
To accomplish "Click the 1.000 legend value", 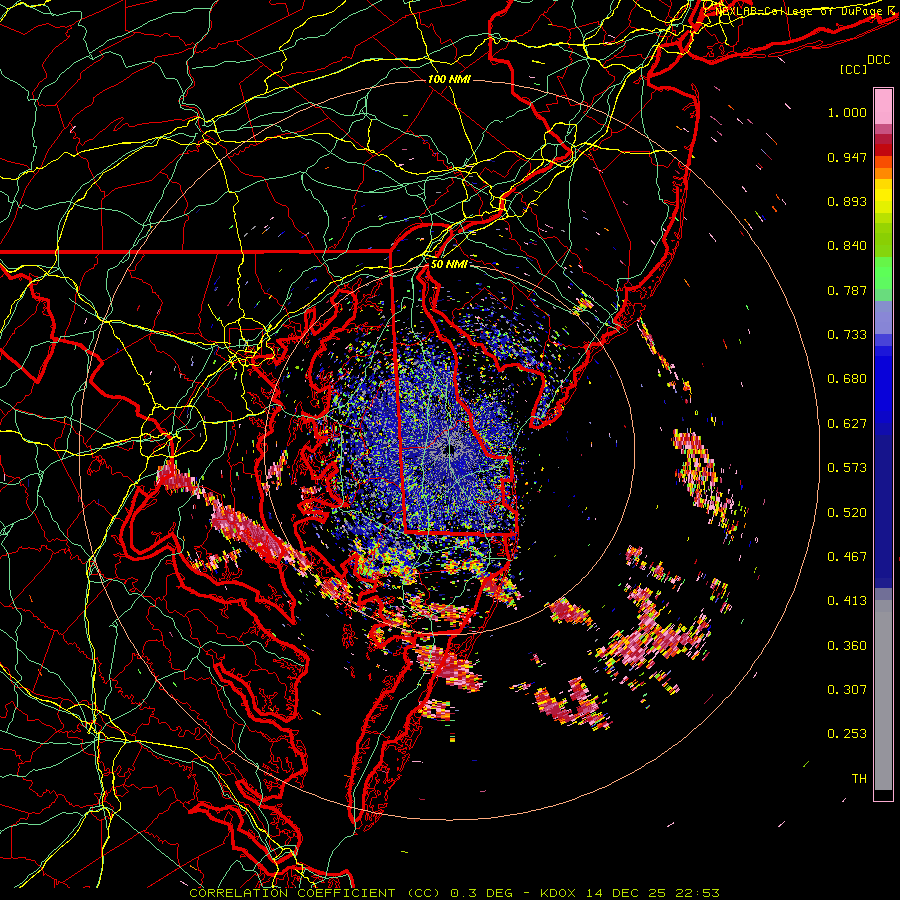I will click(x=847, y=112).
